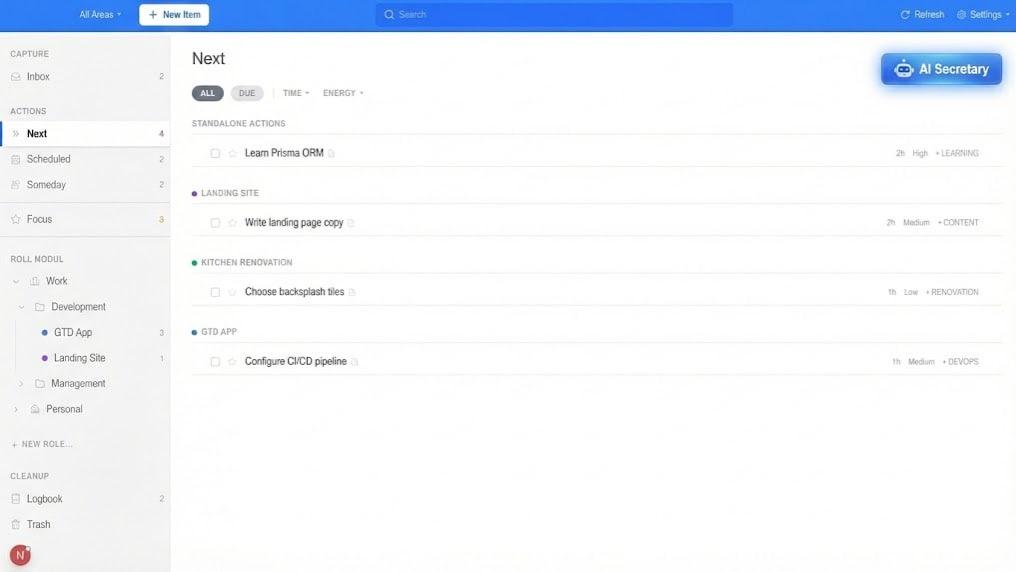1016x572 pixels.
Task: Open the user avatar N
Action: tap(20, 555)
